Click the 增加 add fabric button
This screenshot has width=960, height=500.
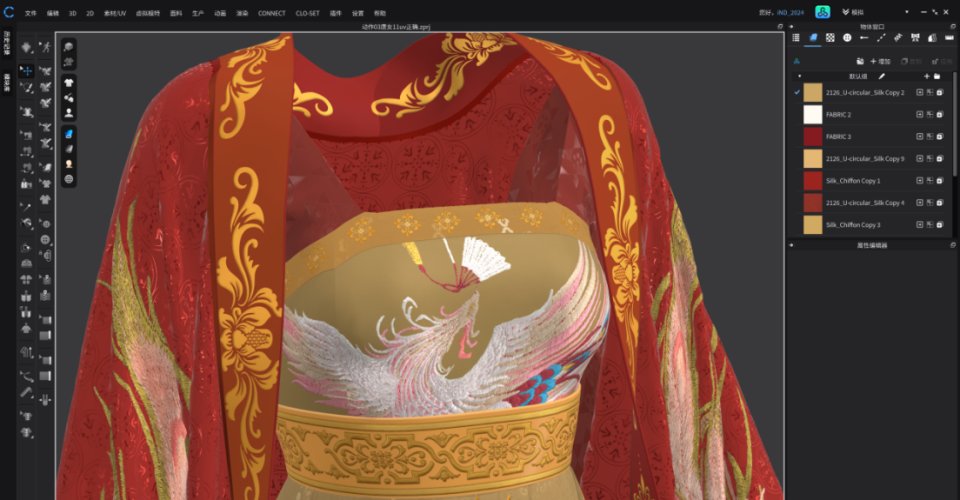click(881, 61)
